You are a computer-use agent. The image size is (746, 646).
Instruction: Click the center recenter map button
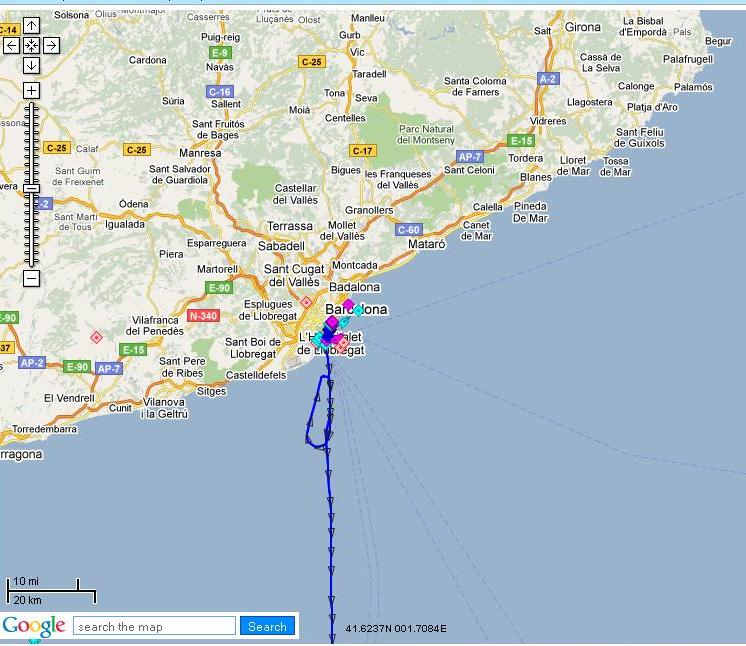tap(31, 46)
